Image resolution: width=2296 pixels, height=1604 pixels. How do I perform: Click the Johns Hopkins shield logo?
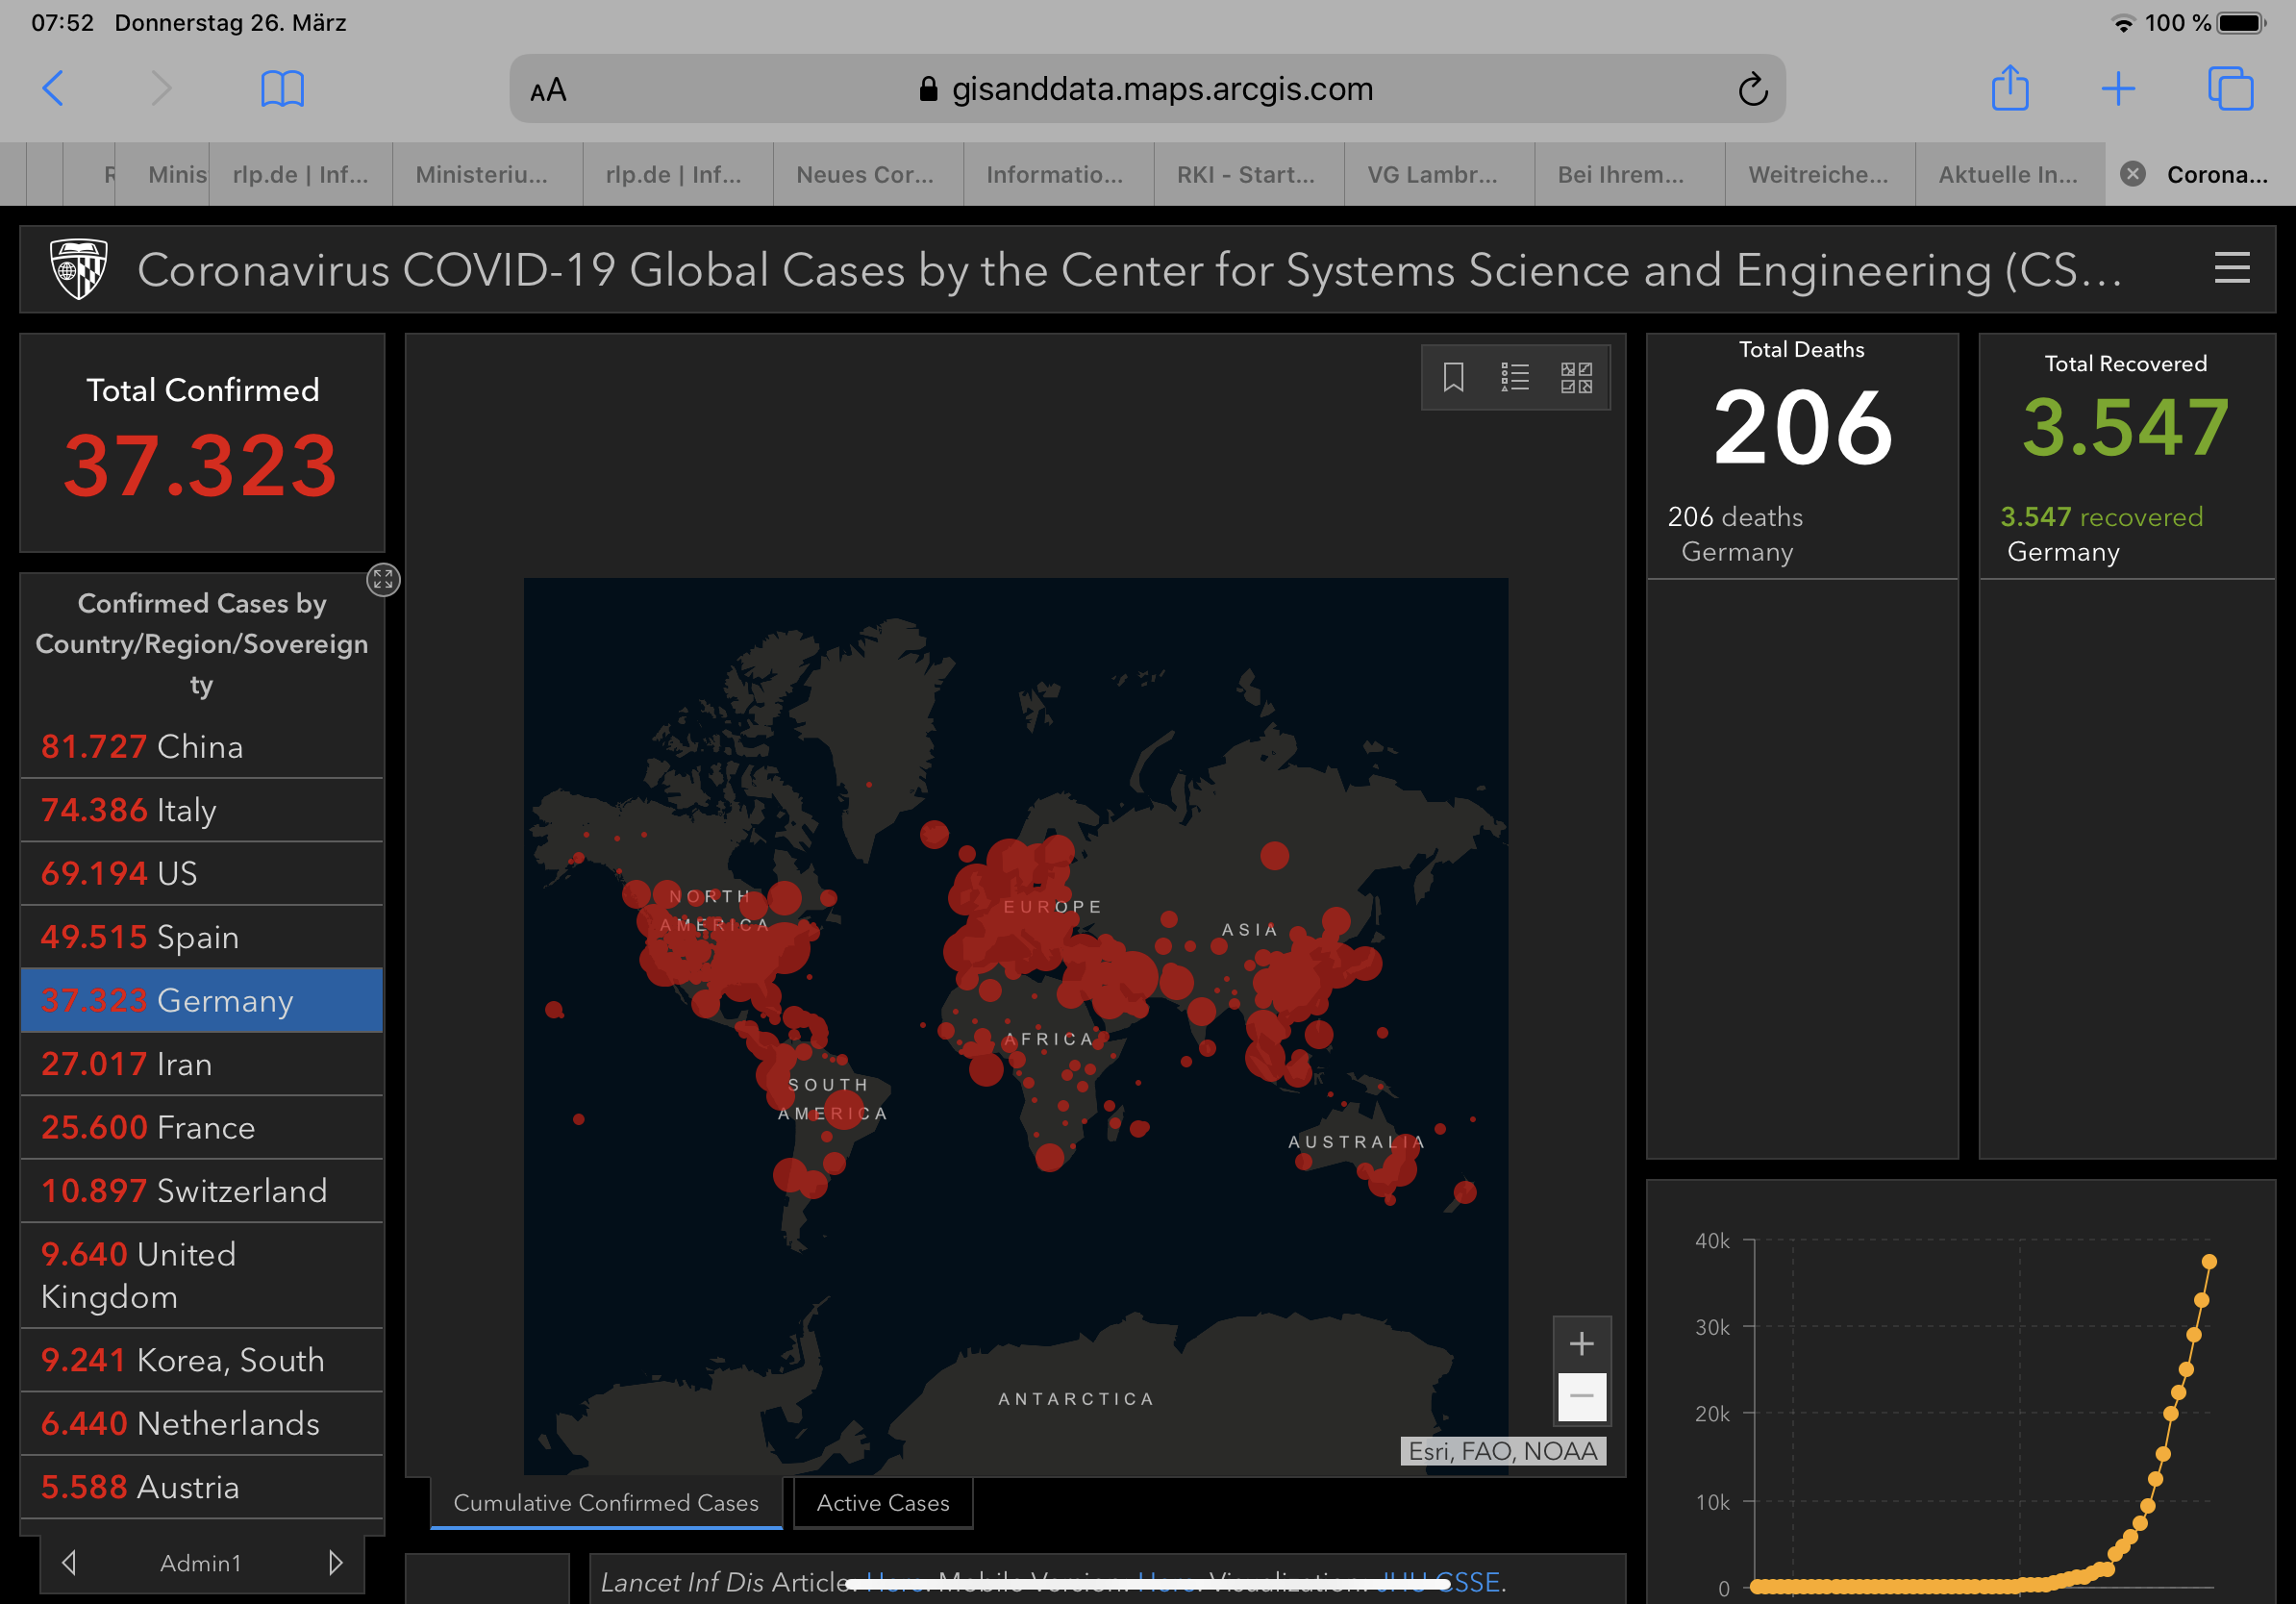pyautogui.click(x=79, y=269)
